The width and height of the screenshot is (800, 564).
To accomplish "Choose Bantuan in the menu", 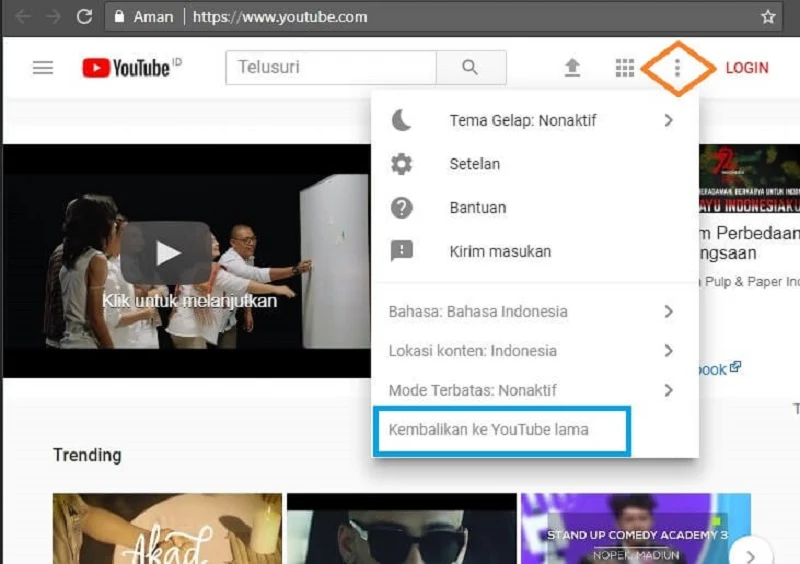I will (x=535, y=208).
